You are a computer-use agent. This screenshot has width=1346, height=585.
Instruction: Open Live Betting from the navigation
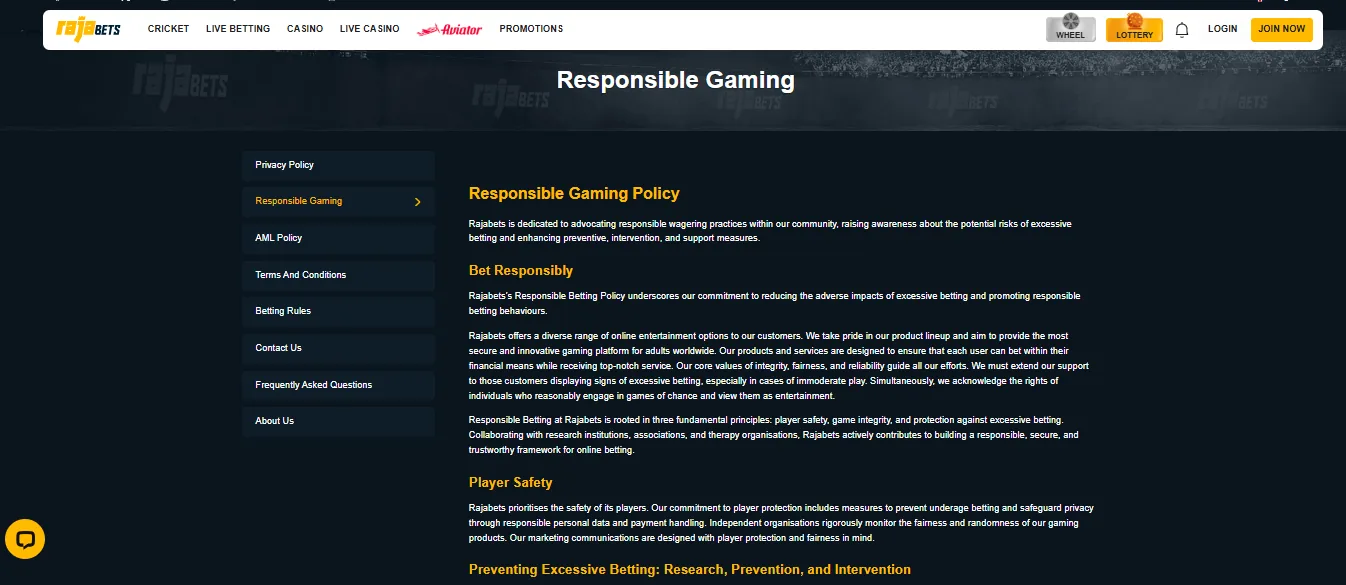238,29
